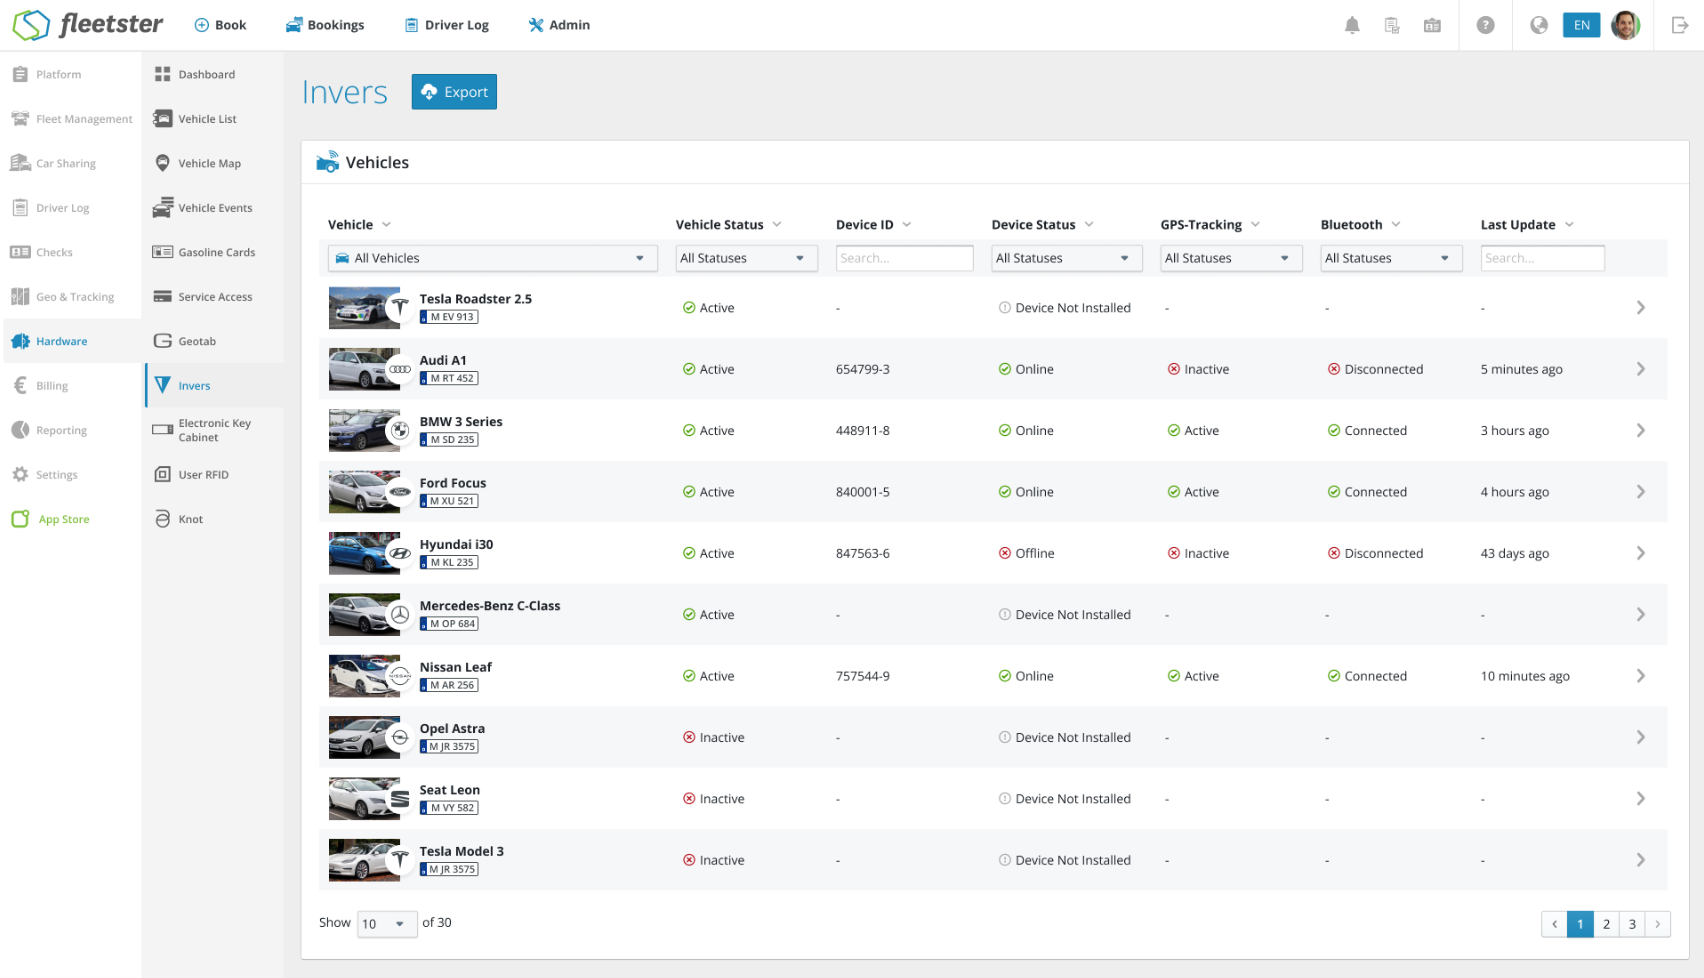
Task: Open Audi A1 row details arrow
Action: click(x=1640, y=369)
